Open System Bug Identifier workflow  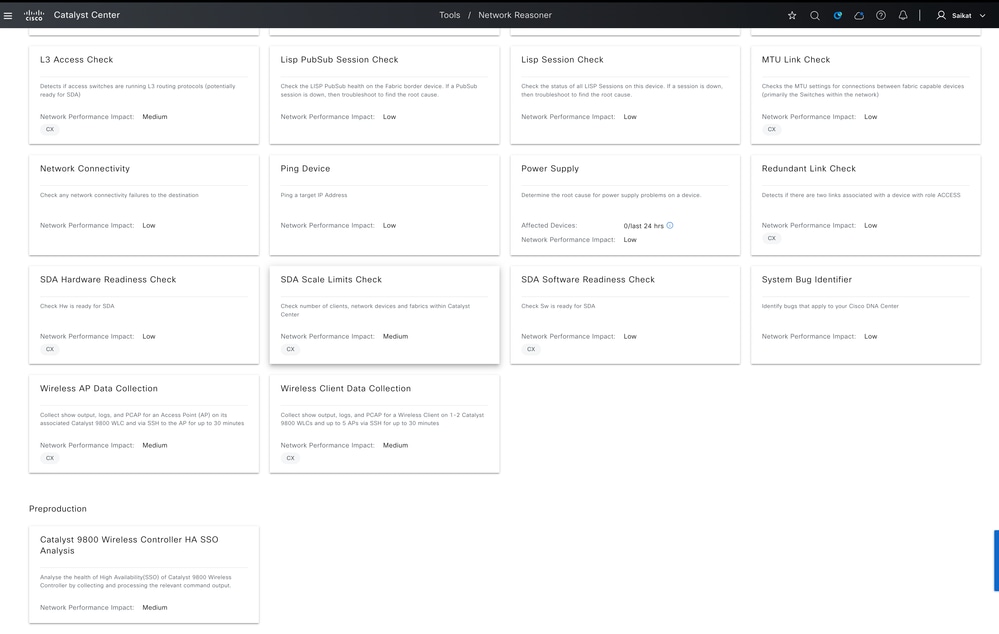(x=866, y=315)
